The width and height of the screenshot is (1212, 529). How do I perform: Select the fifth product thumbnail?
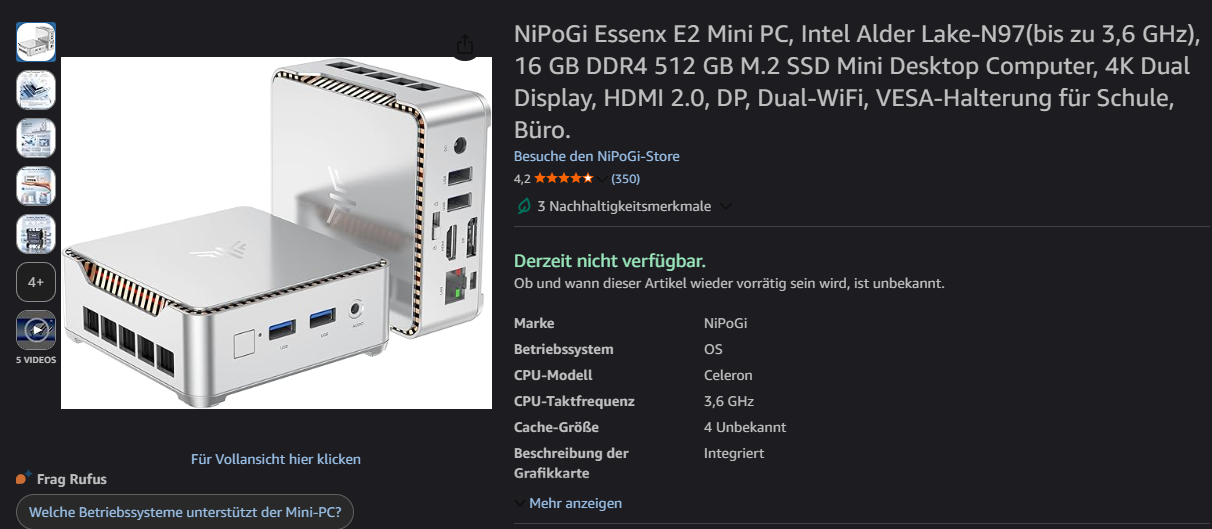tap(36, 234)
